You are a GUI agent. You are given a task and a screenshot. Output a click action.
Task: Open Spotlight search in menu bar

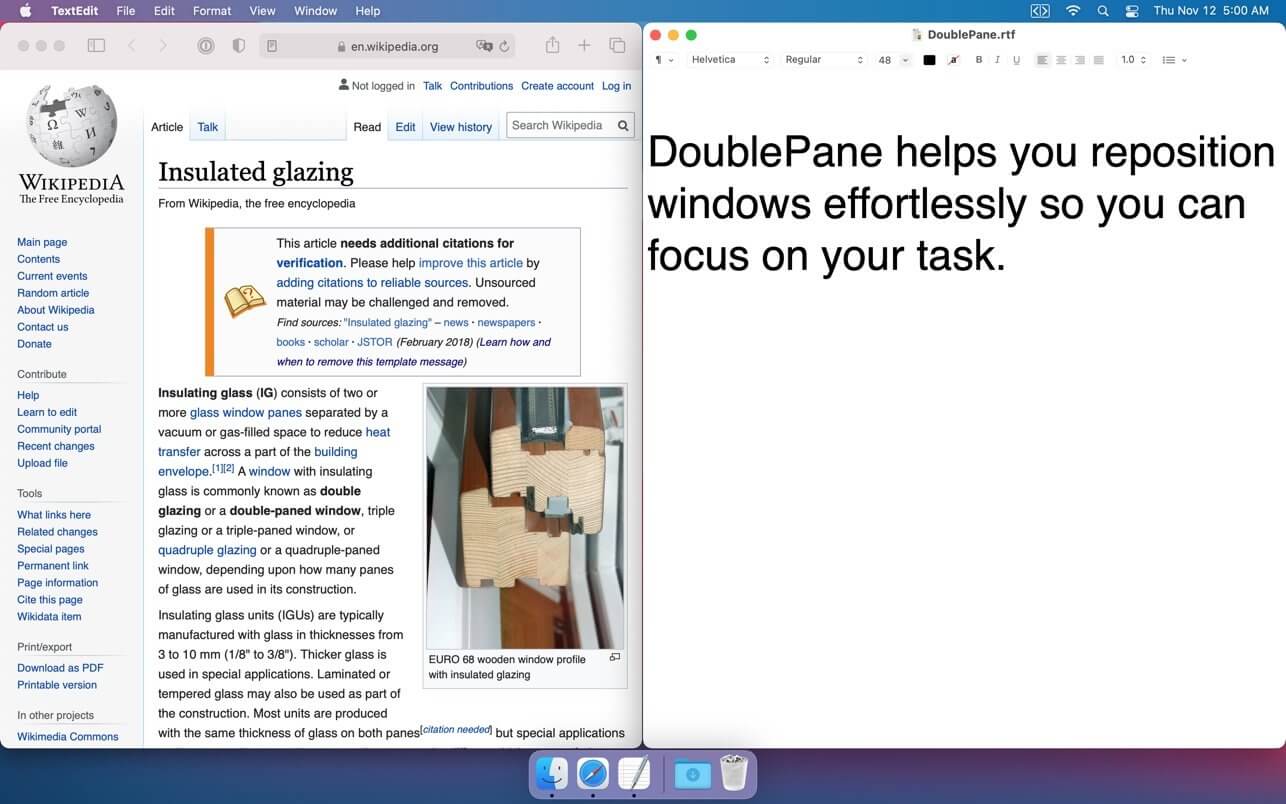(x=1103, y=11)
